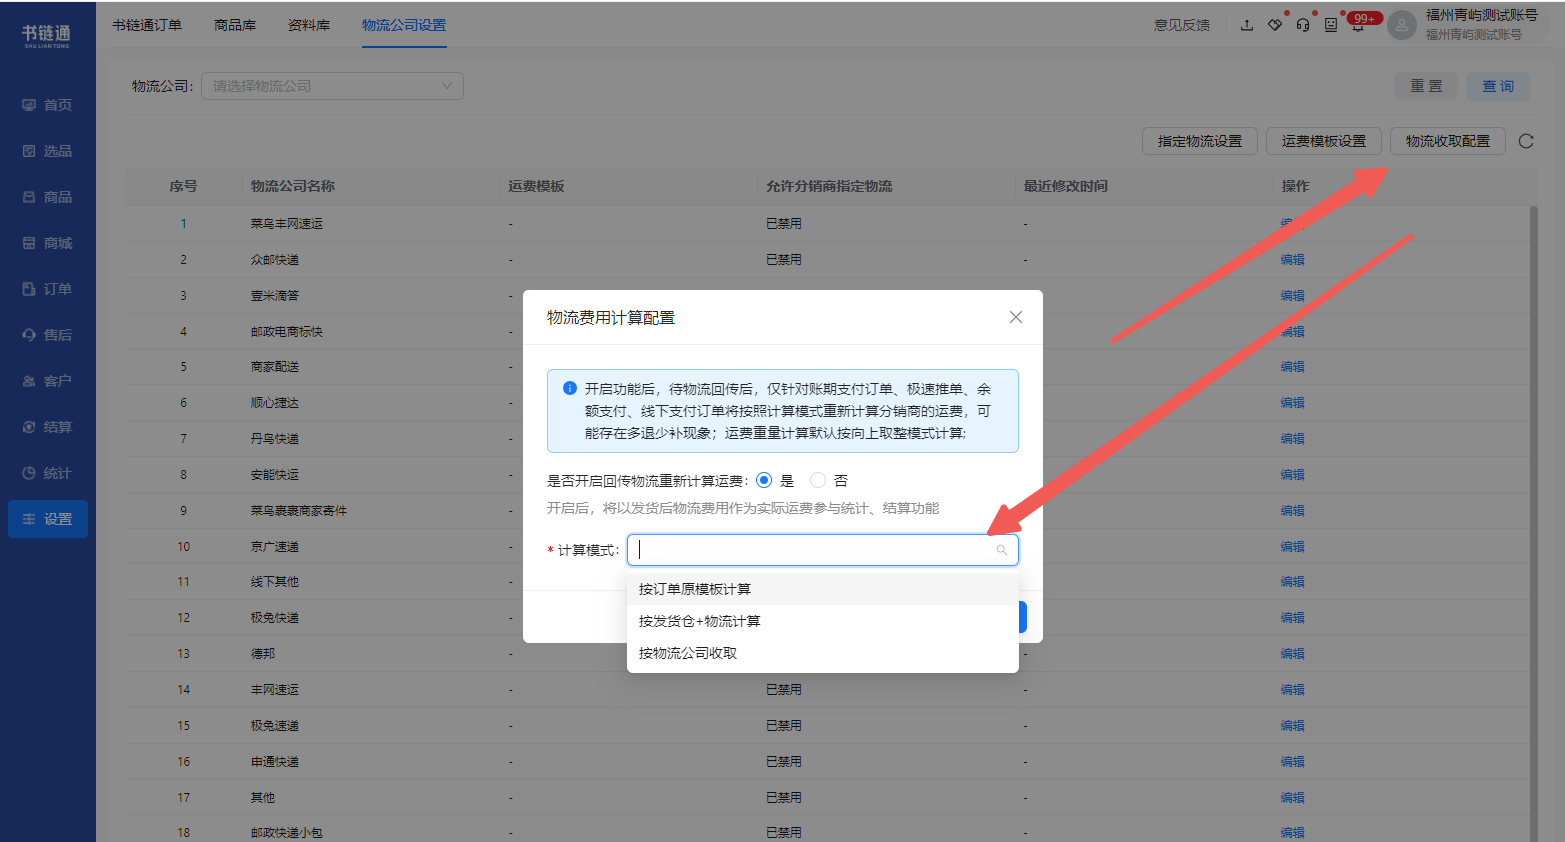Open 选品 in the left sidebar
This screenshot has height=842, width=1565.
(x=47, y=151)
